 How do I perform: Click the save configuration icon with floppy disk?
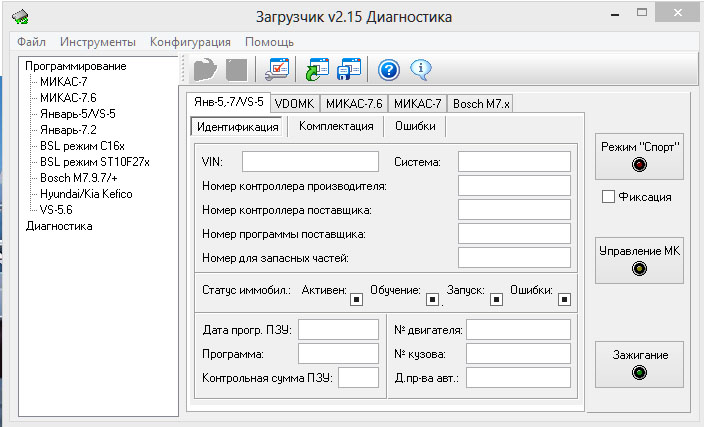[x=349, y=70]
